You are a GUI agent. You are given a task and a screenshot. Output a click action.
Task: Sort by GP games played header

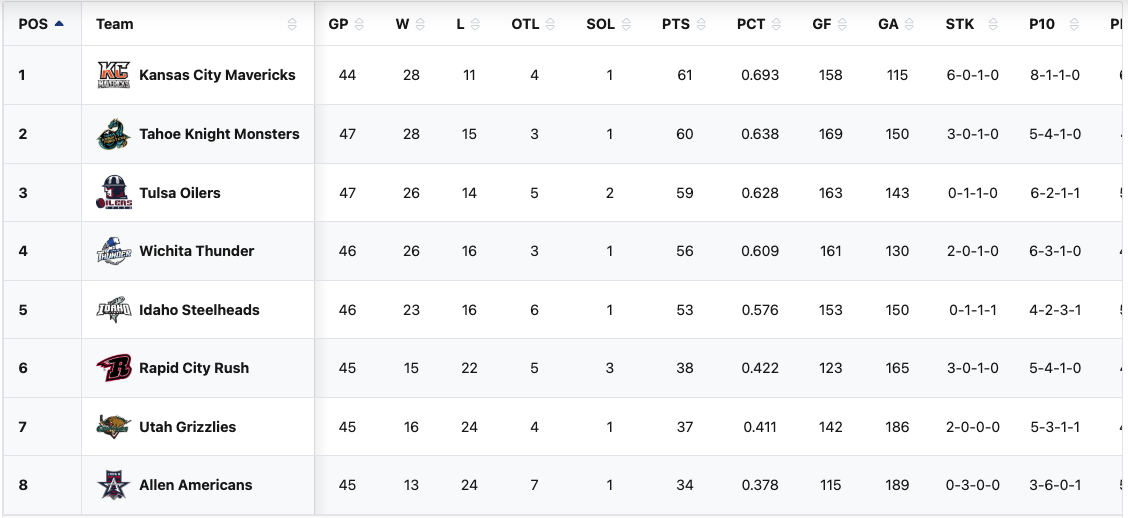[339, 24]
